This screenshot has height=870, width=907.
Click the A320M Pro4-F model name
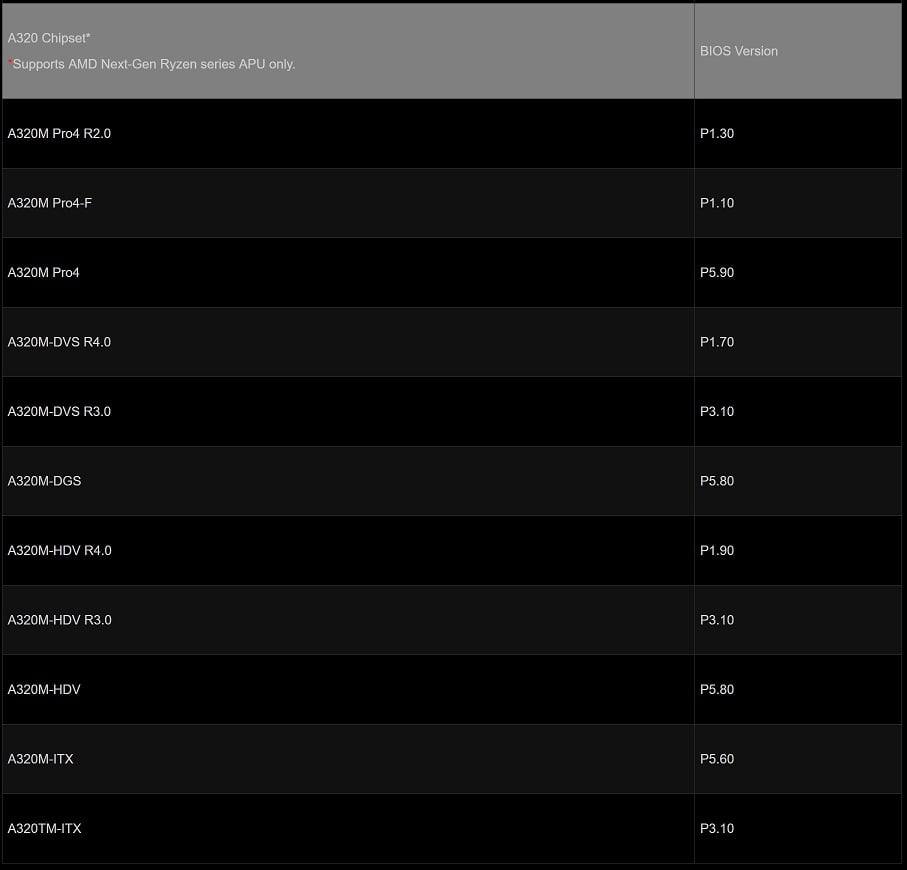pyautogui.click(x=50, y=203)
